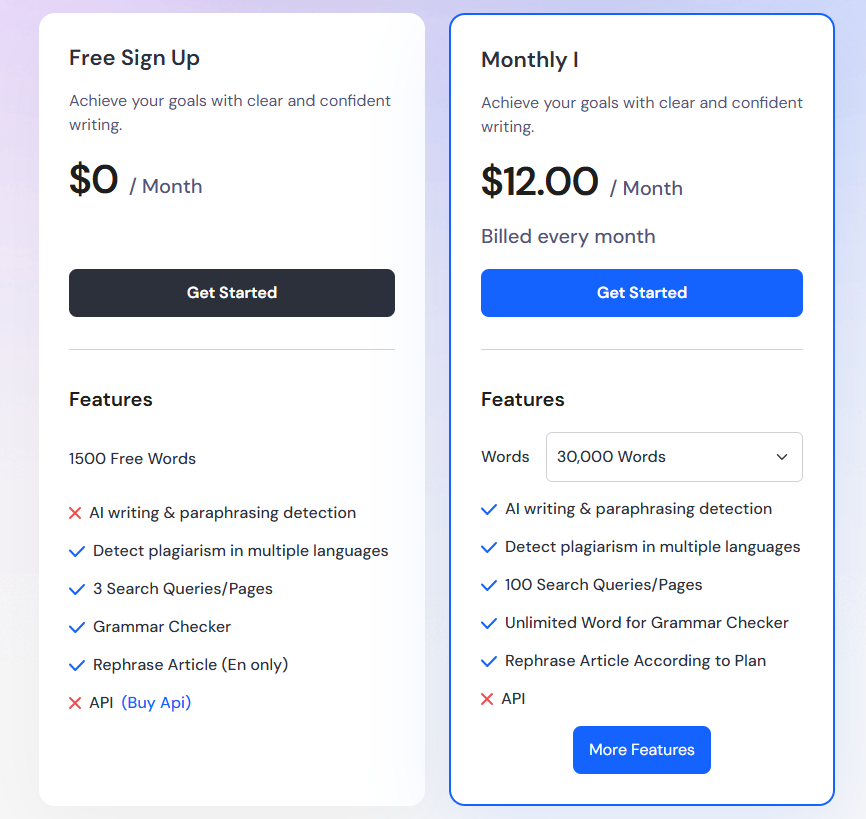
Task: Click the checkmark beside Rephrase Article (En only)
Action: click(77, 665)
